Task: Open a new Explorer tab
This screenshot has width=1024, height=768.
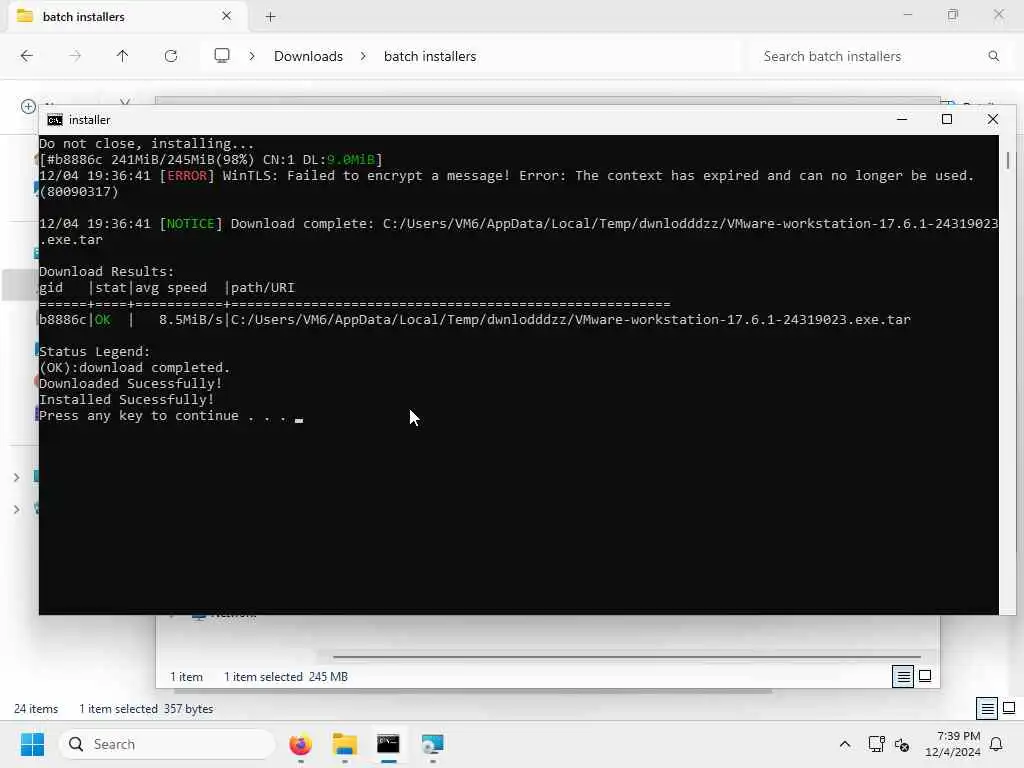Action: pyautogui.click(x=270, y=17)
